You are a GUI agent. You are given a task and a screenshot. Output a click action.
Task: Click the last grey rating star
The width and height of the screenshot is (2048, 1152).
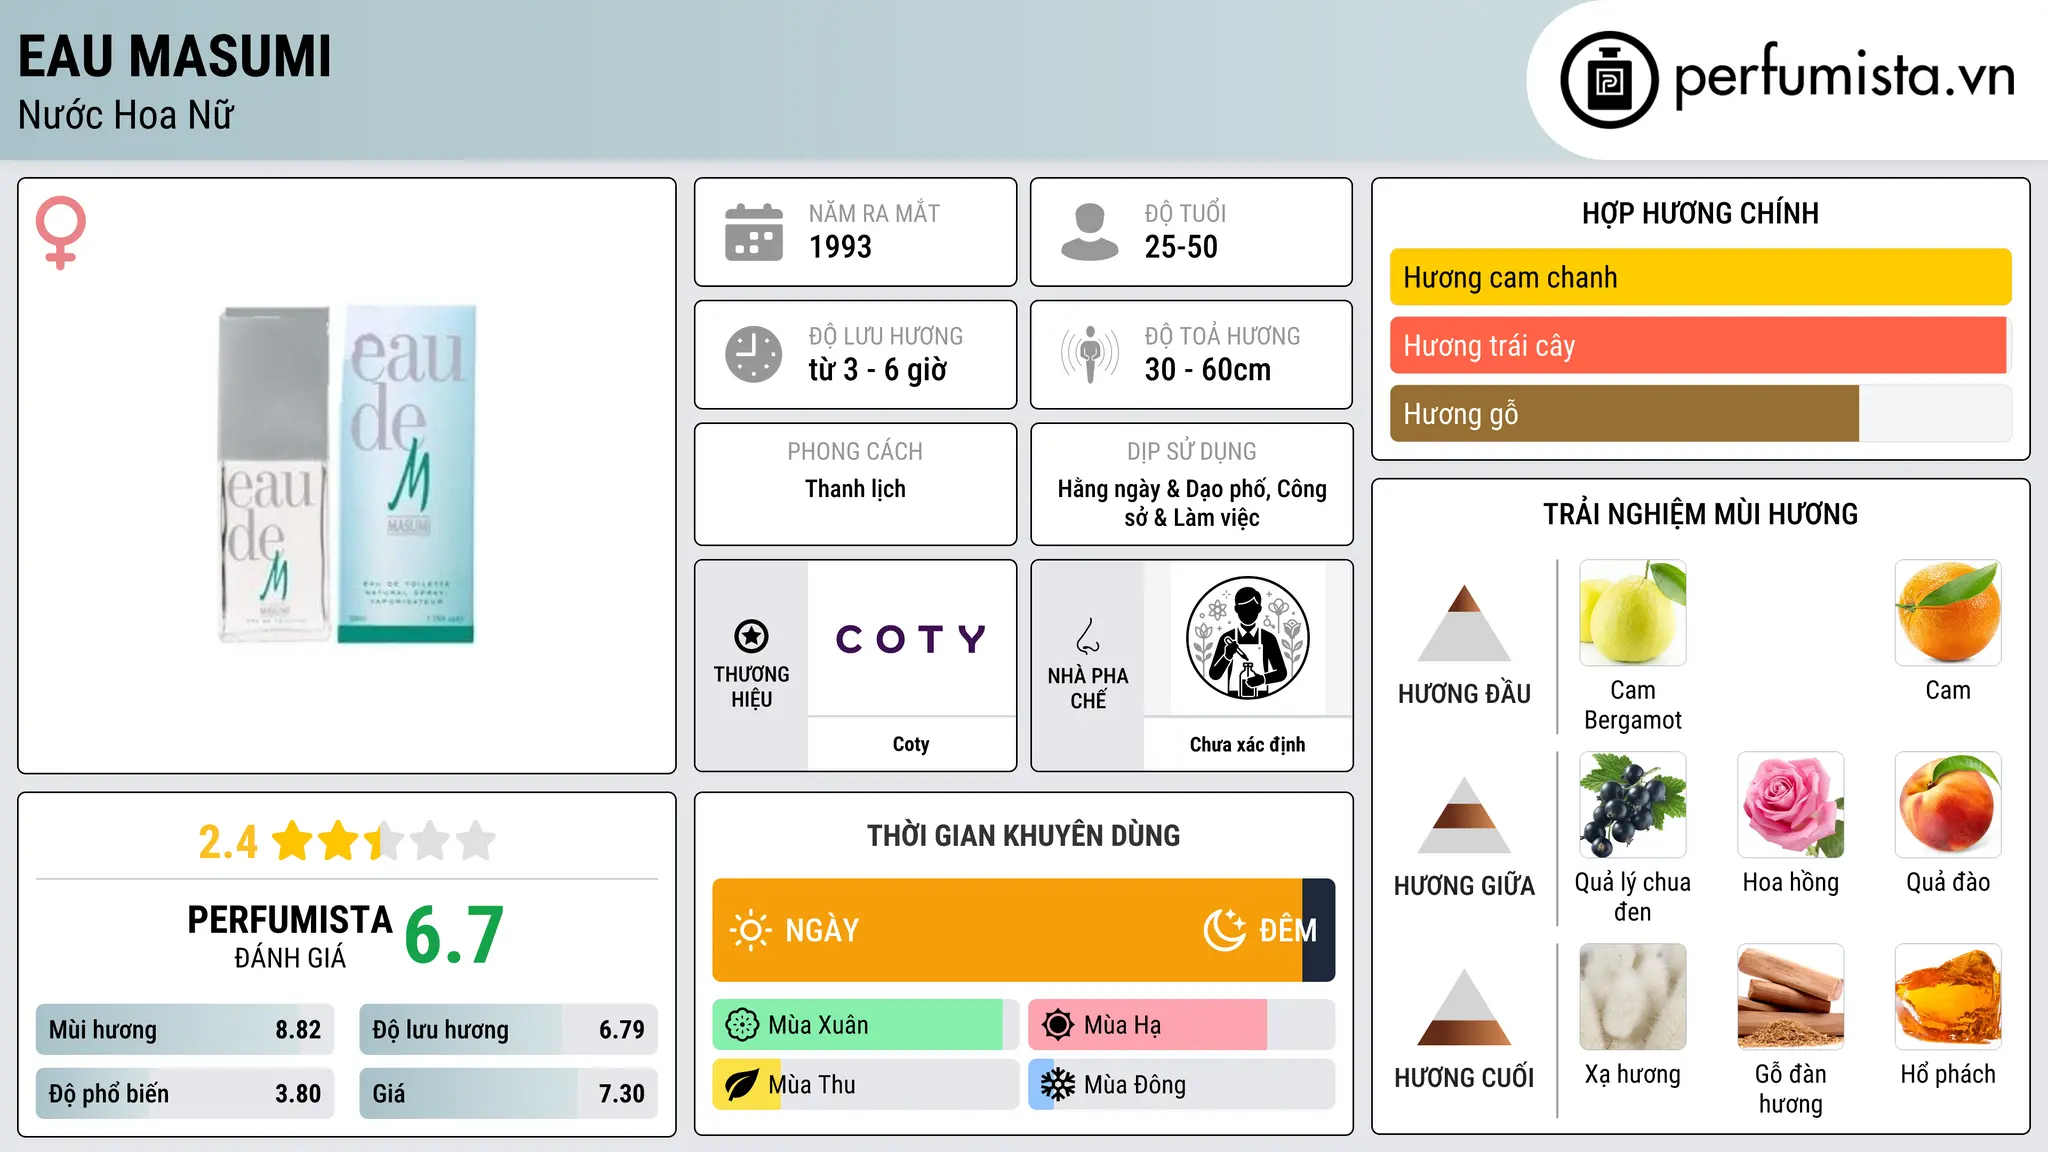pyautogui.click(x=476, y=841)
